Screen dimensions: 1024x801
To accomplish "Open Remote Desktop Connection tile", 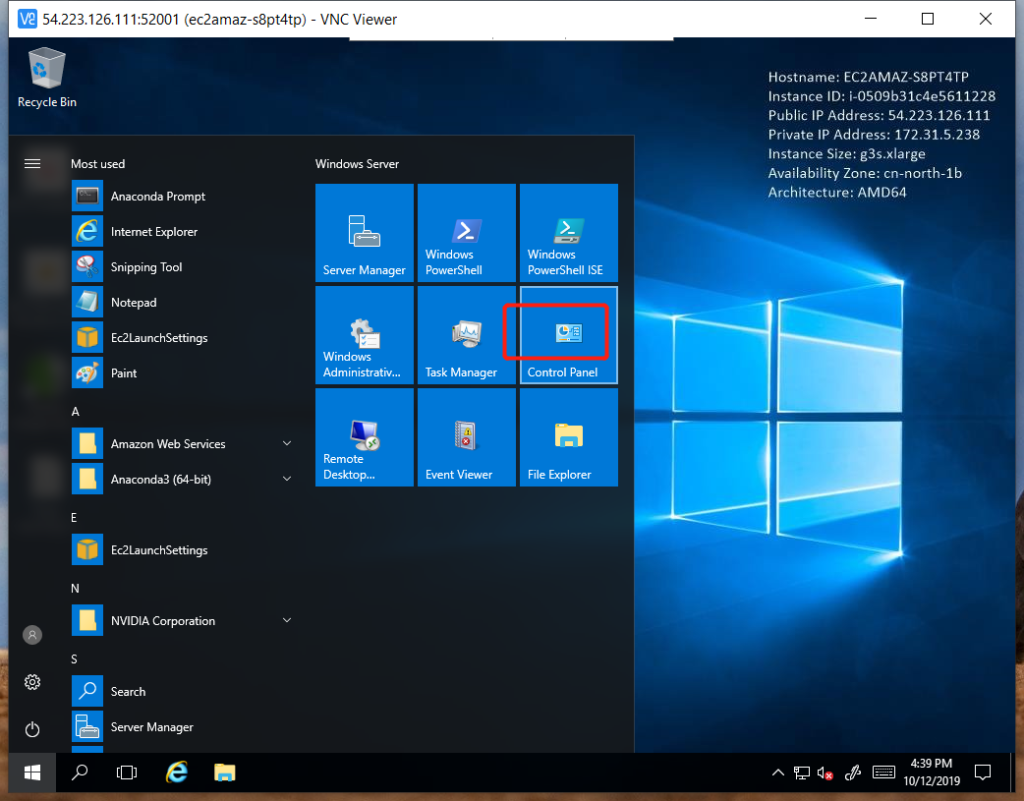I will (364, 437).
